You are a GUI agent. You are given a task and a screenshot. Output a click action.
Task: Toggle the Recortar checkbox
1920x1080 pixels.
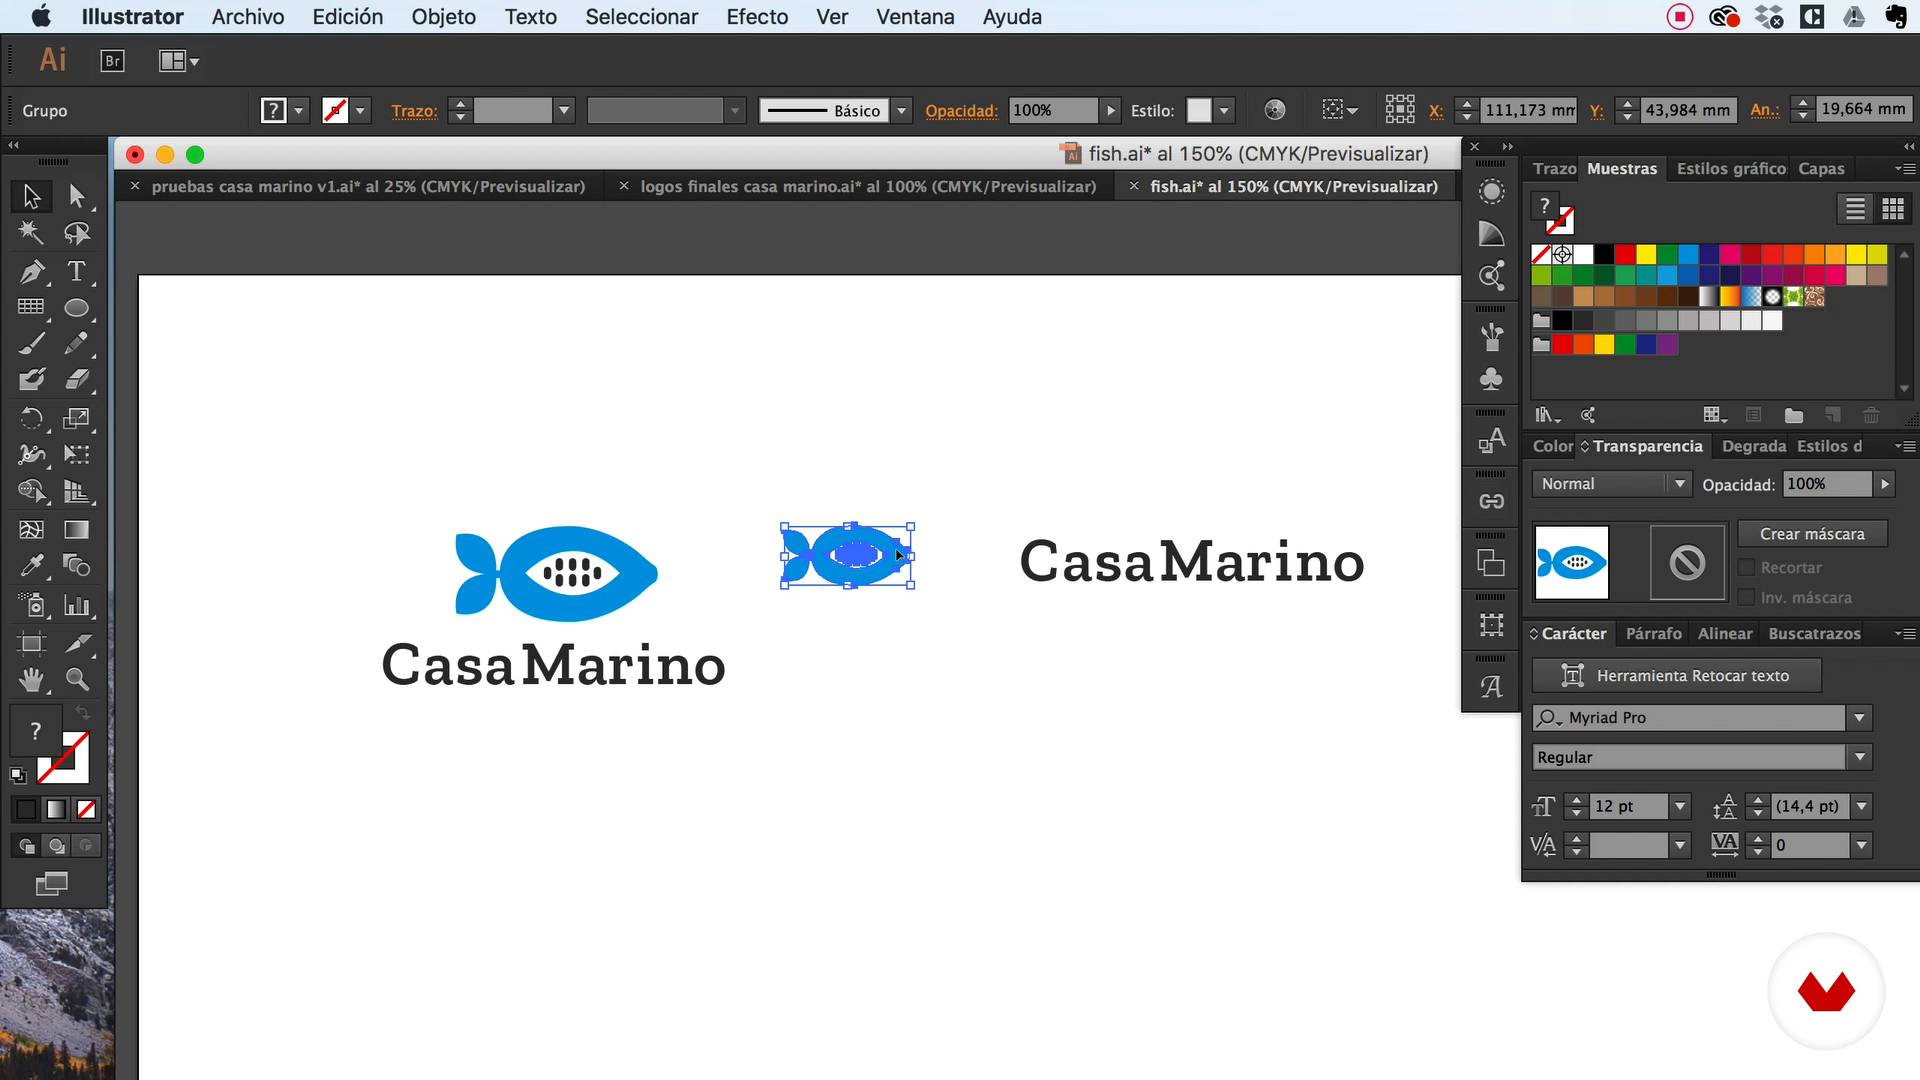[x=1746, y=568]
